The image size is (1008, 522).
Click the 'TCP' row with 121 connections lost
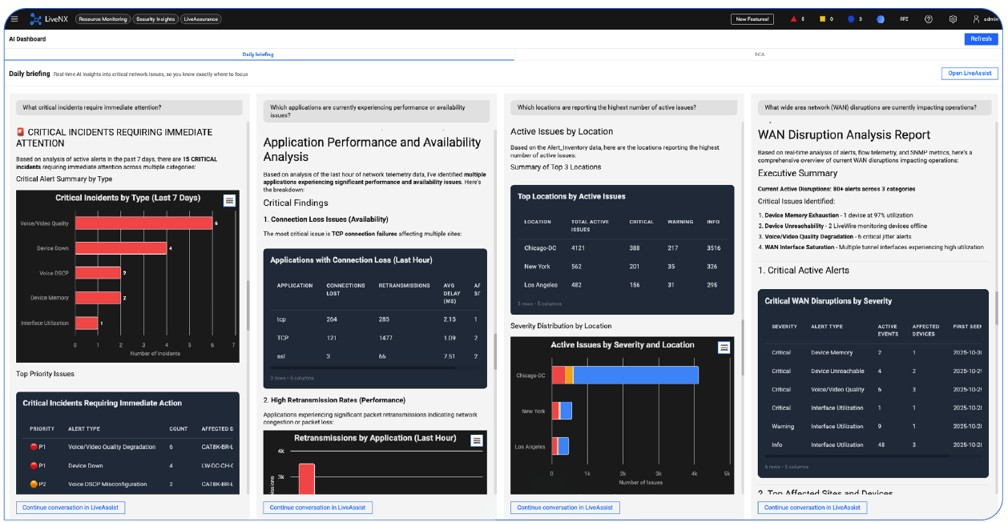tap(375, 338)
